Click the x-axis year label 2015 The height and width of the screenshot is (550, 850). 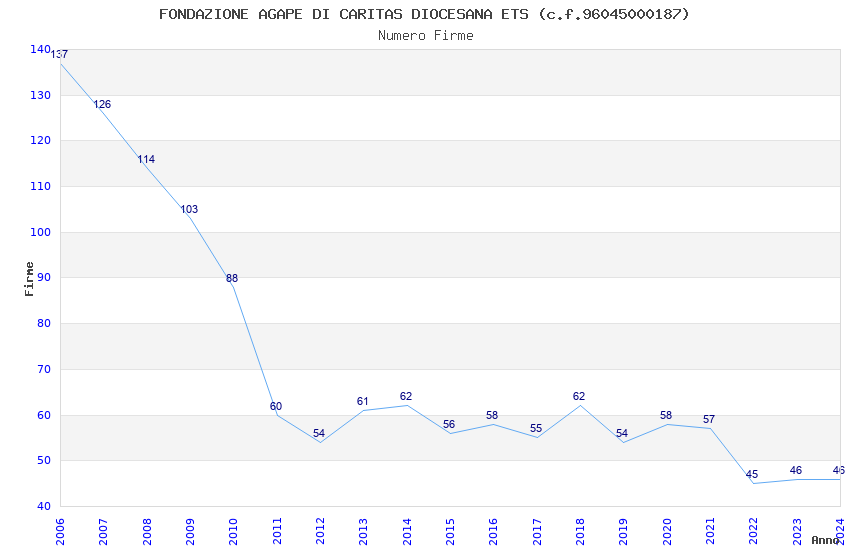tap(450, 532)
